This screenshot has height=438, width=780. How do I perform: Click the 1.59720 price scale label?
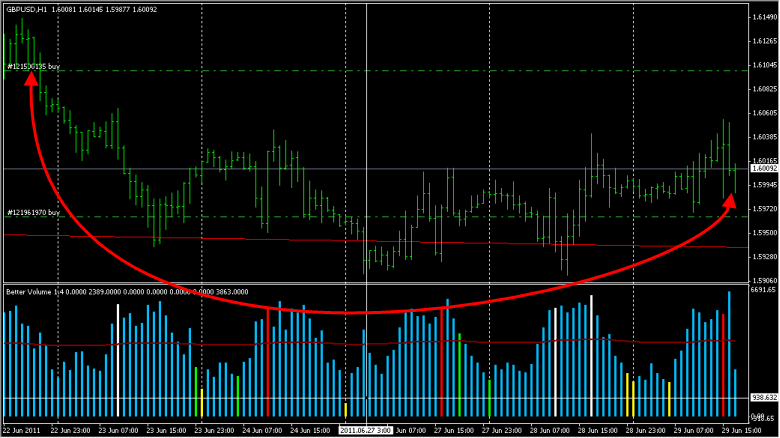pyautogui.click(x=764, y=209)
